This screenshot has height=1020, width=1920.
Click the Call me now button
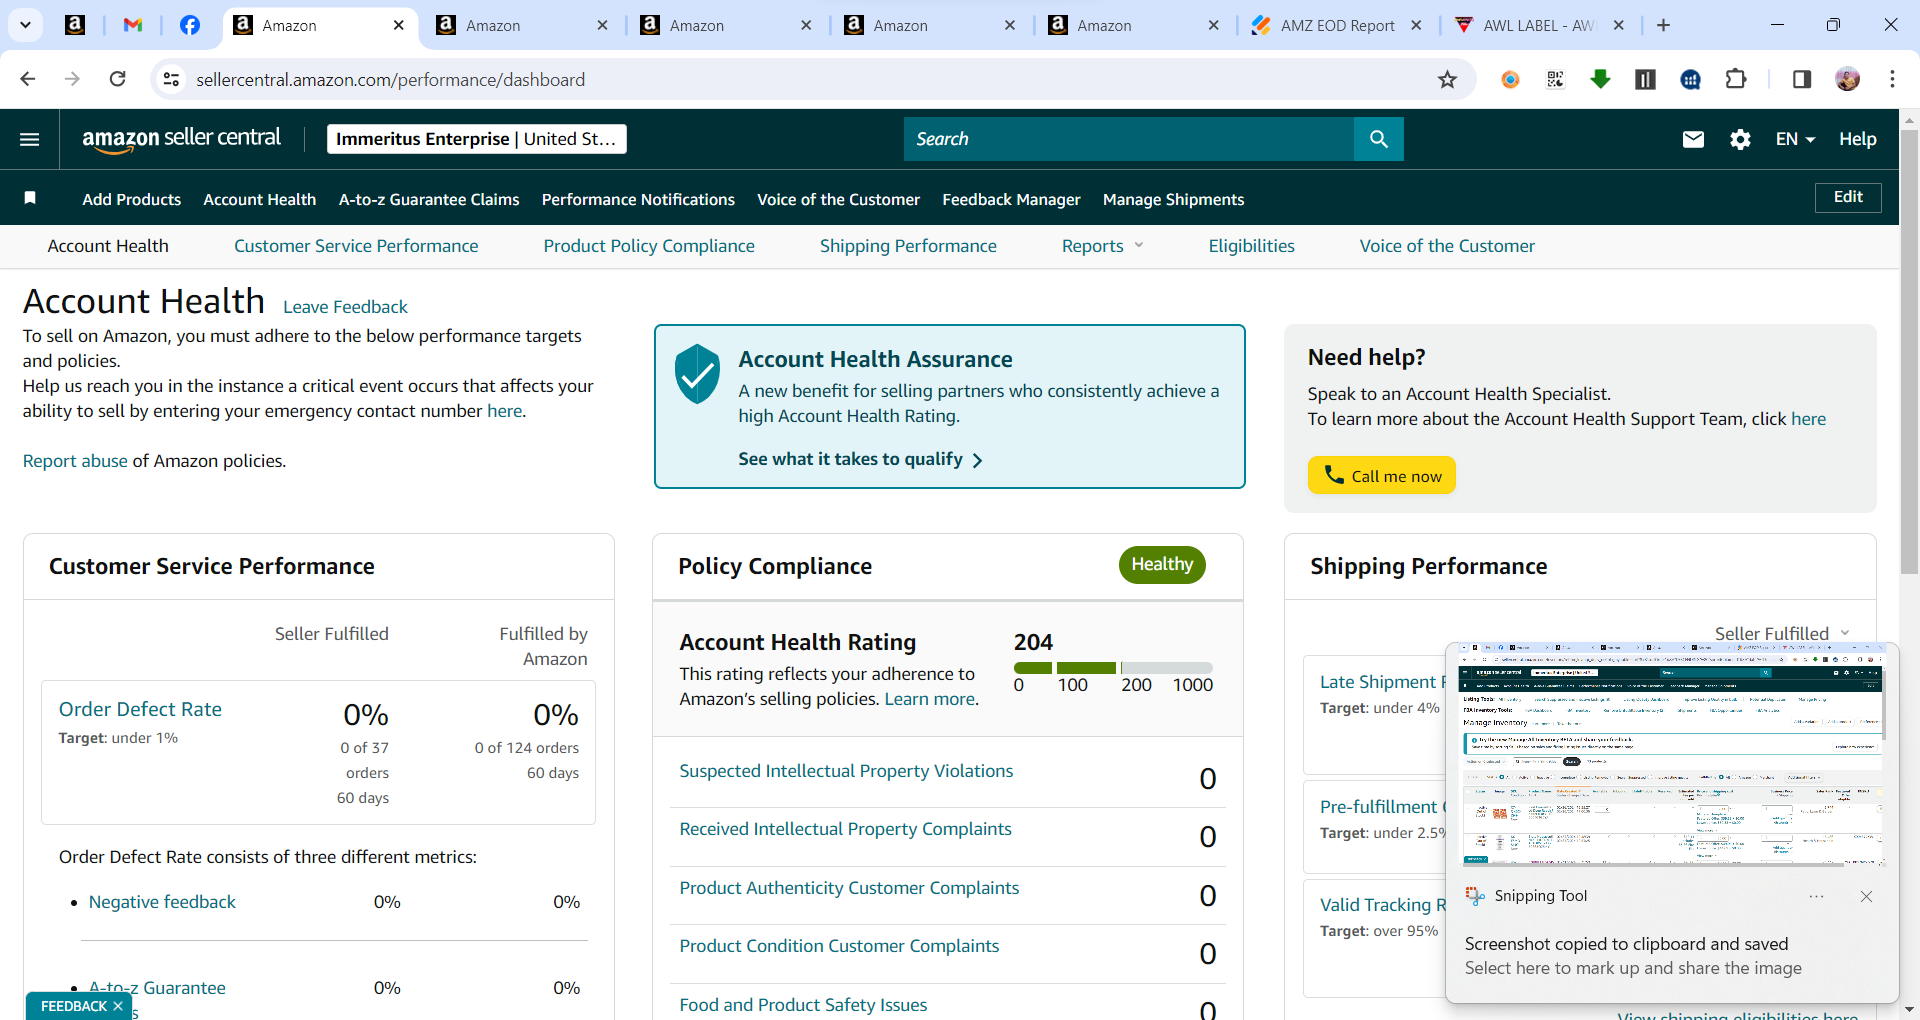[x=1381, y=475]
